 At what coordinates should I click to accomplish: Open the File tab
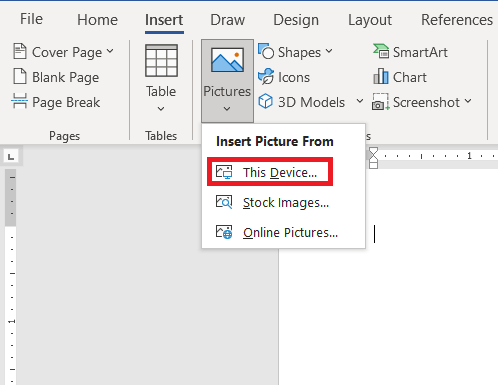[x=31, y=19]
